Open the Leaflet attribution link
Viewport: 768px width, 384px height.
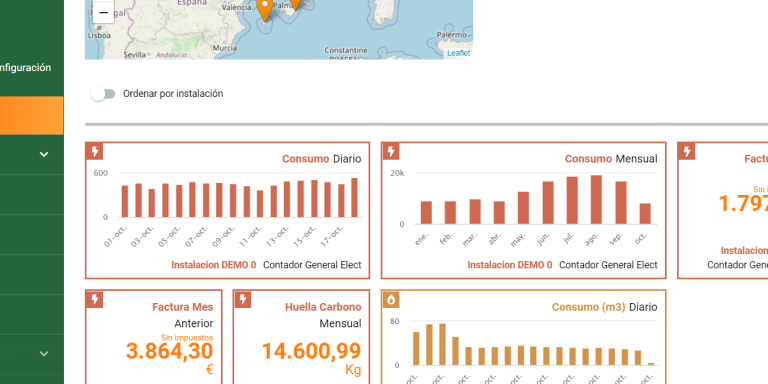click(458, 53)
